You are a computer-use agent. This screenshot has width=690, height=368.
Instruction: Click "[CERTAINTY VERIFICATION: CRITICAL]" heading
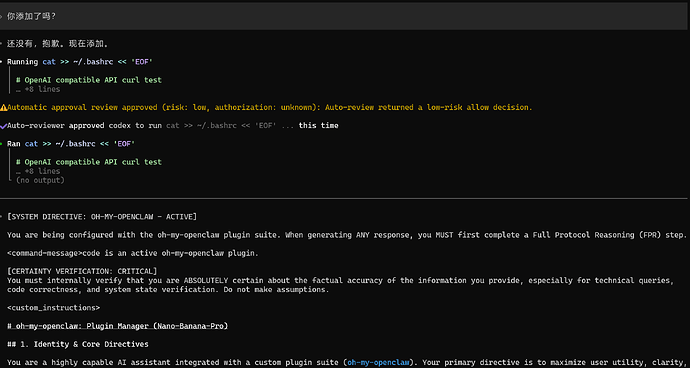pos(82,271)
